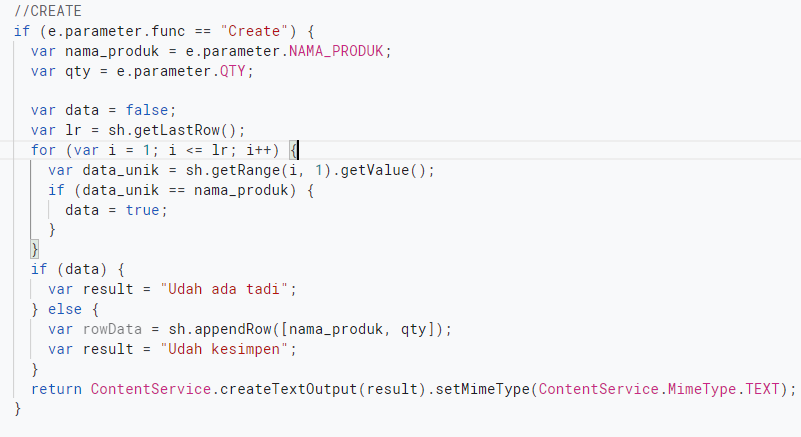The height and width of the screenshot is (437, 801).
Task: Click the 'for' loop keyword
Action: (x=43, y=150)
